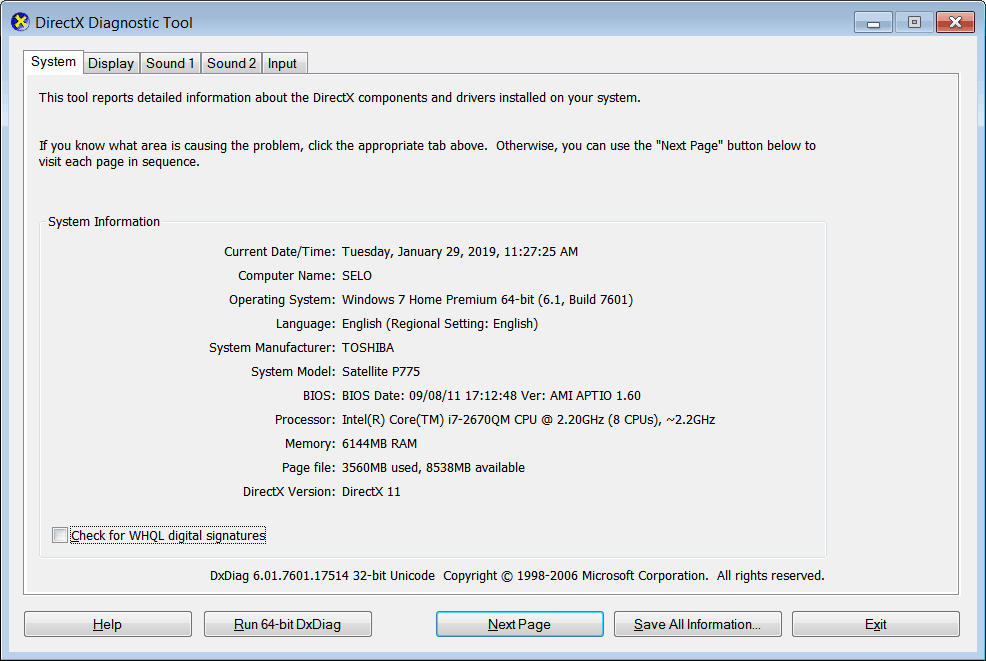Screen dimensions: 986x661
Task: Click the memory value '6144MB RAM'
Action: point(379,443)
